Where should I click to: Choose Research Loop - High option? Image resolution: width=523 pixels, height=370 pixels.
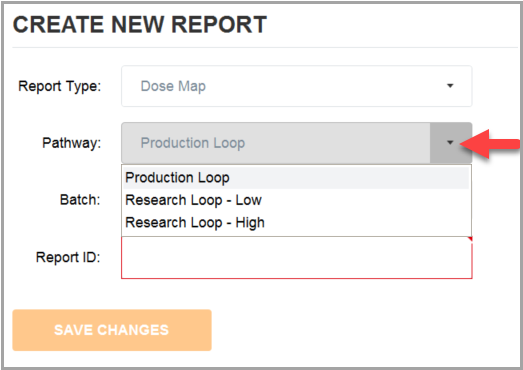296,223
